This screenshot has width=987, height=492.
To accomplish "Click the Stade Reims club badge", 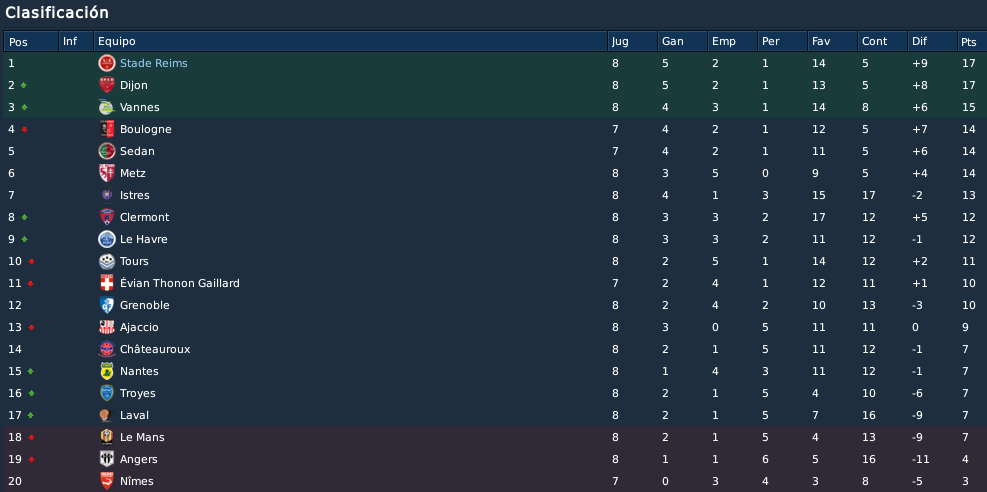I will click(106, 63).
